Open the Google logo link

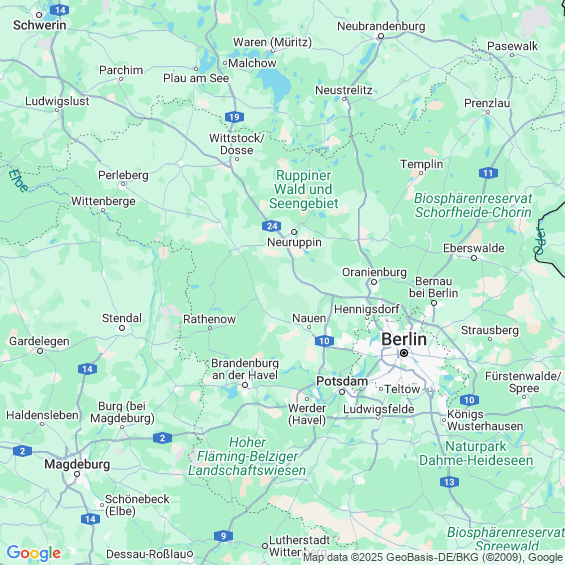34,553
